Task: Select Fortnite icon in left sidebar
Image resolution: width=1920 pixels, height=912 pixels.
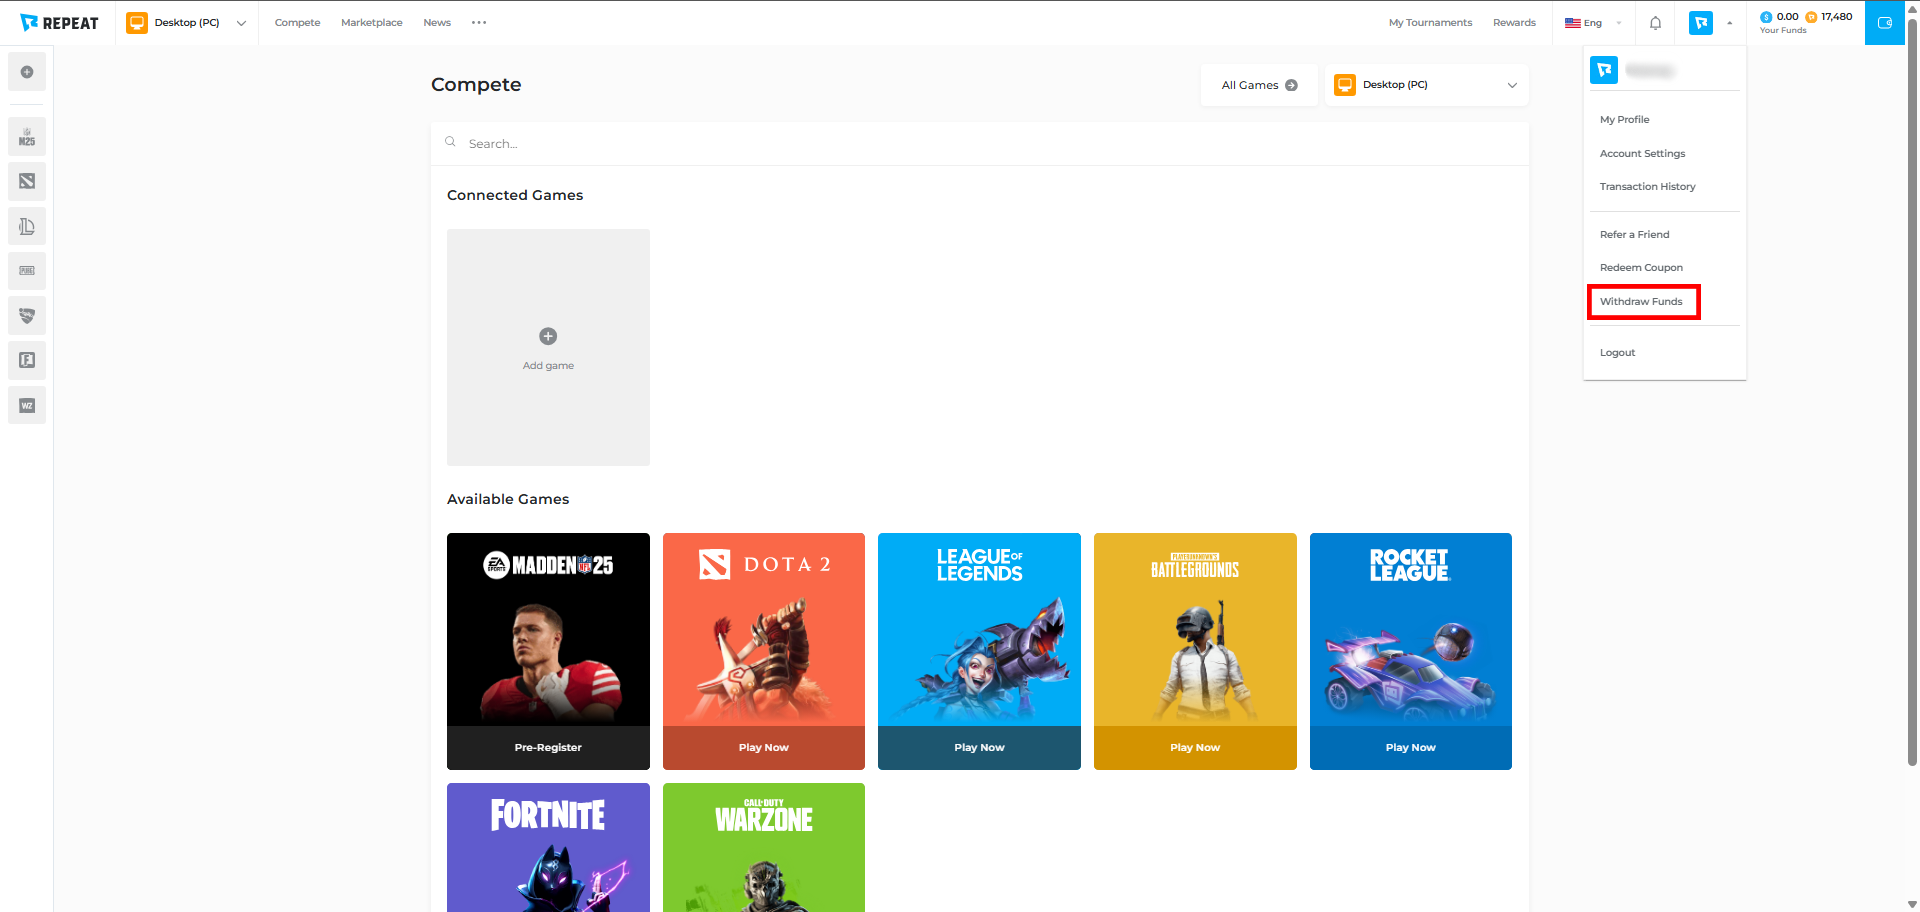Action: [x=27, y=360]
